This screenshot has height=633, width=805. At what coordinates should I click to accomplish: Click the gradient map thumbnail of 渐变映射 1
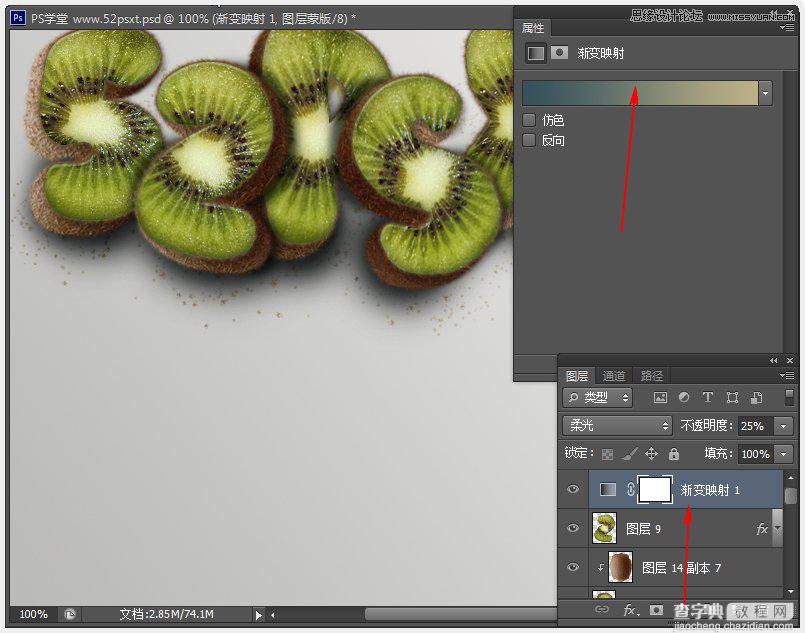click(607, 489)
